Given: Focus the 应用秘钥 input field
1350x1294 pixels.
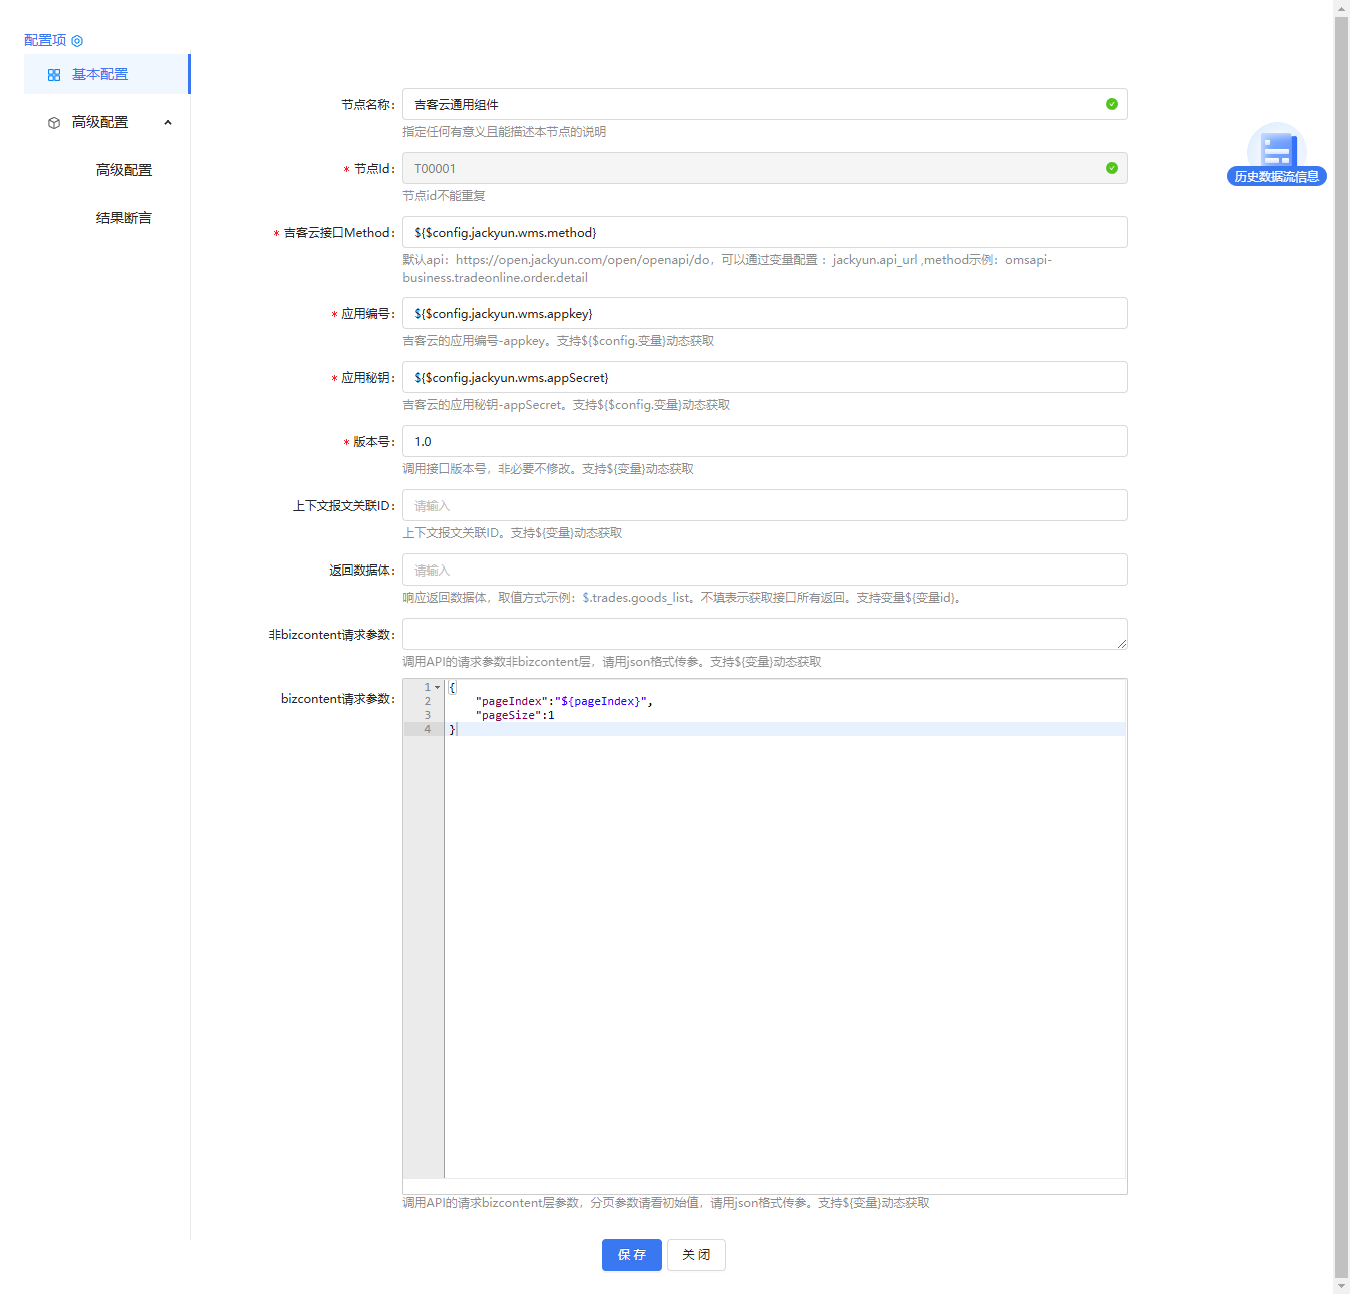Looking at the screenshot, I should pos(764,377).
